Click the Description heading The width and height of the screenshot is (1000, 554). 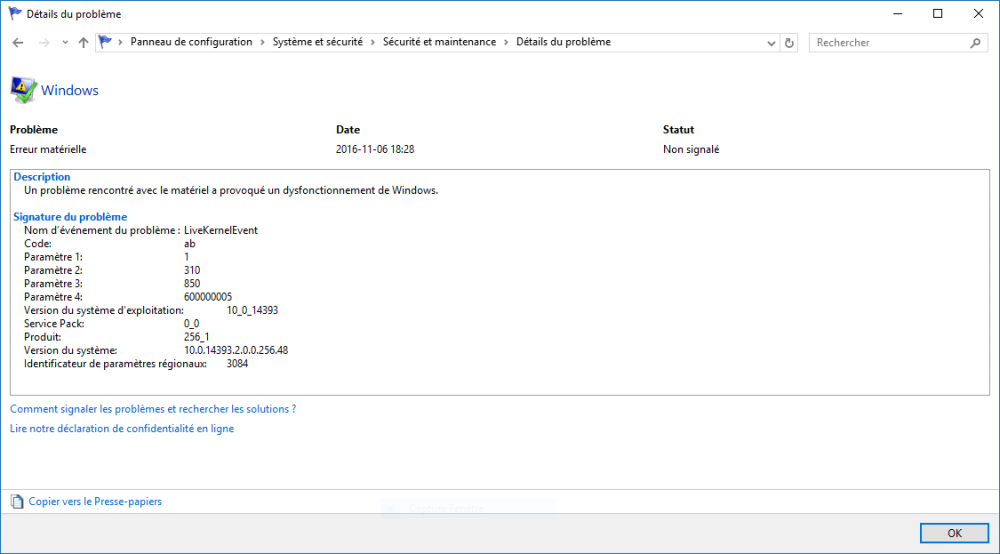click(x=42, y=177)
